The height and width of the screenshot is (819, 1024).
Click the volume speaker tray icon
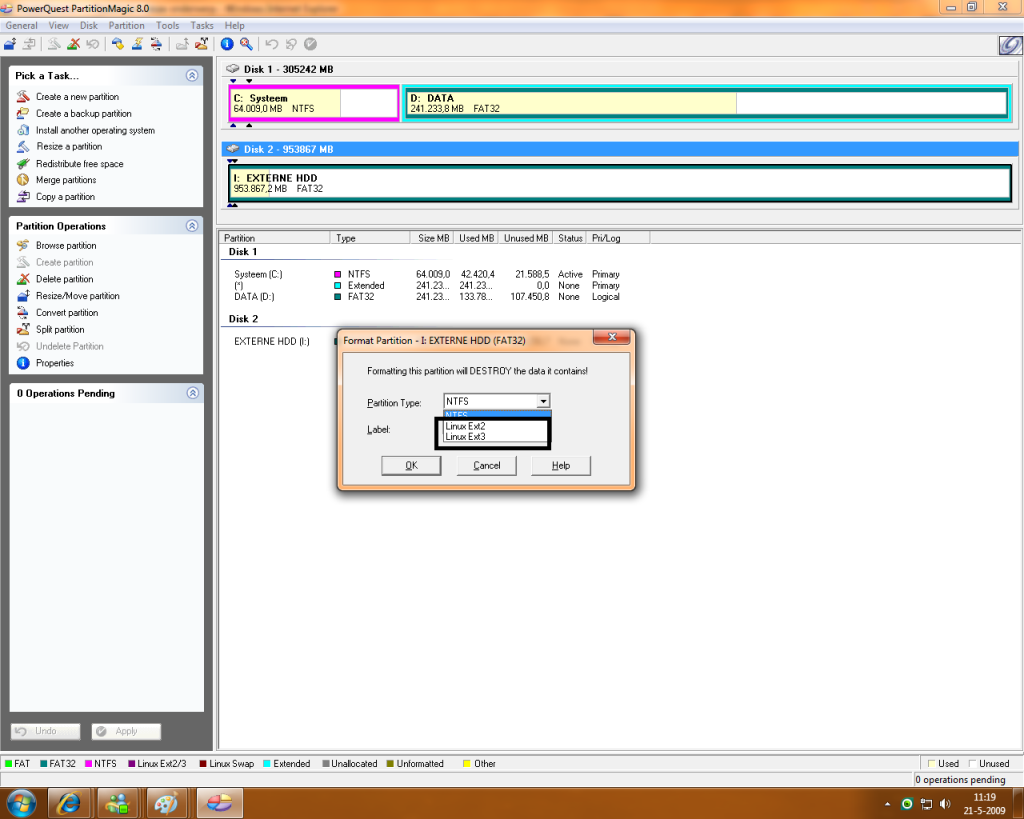(x=944, y=803)
